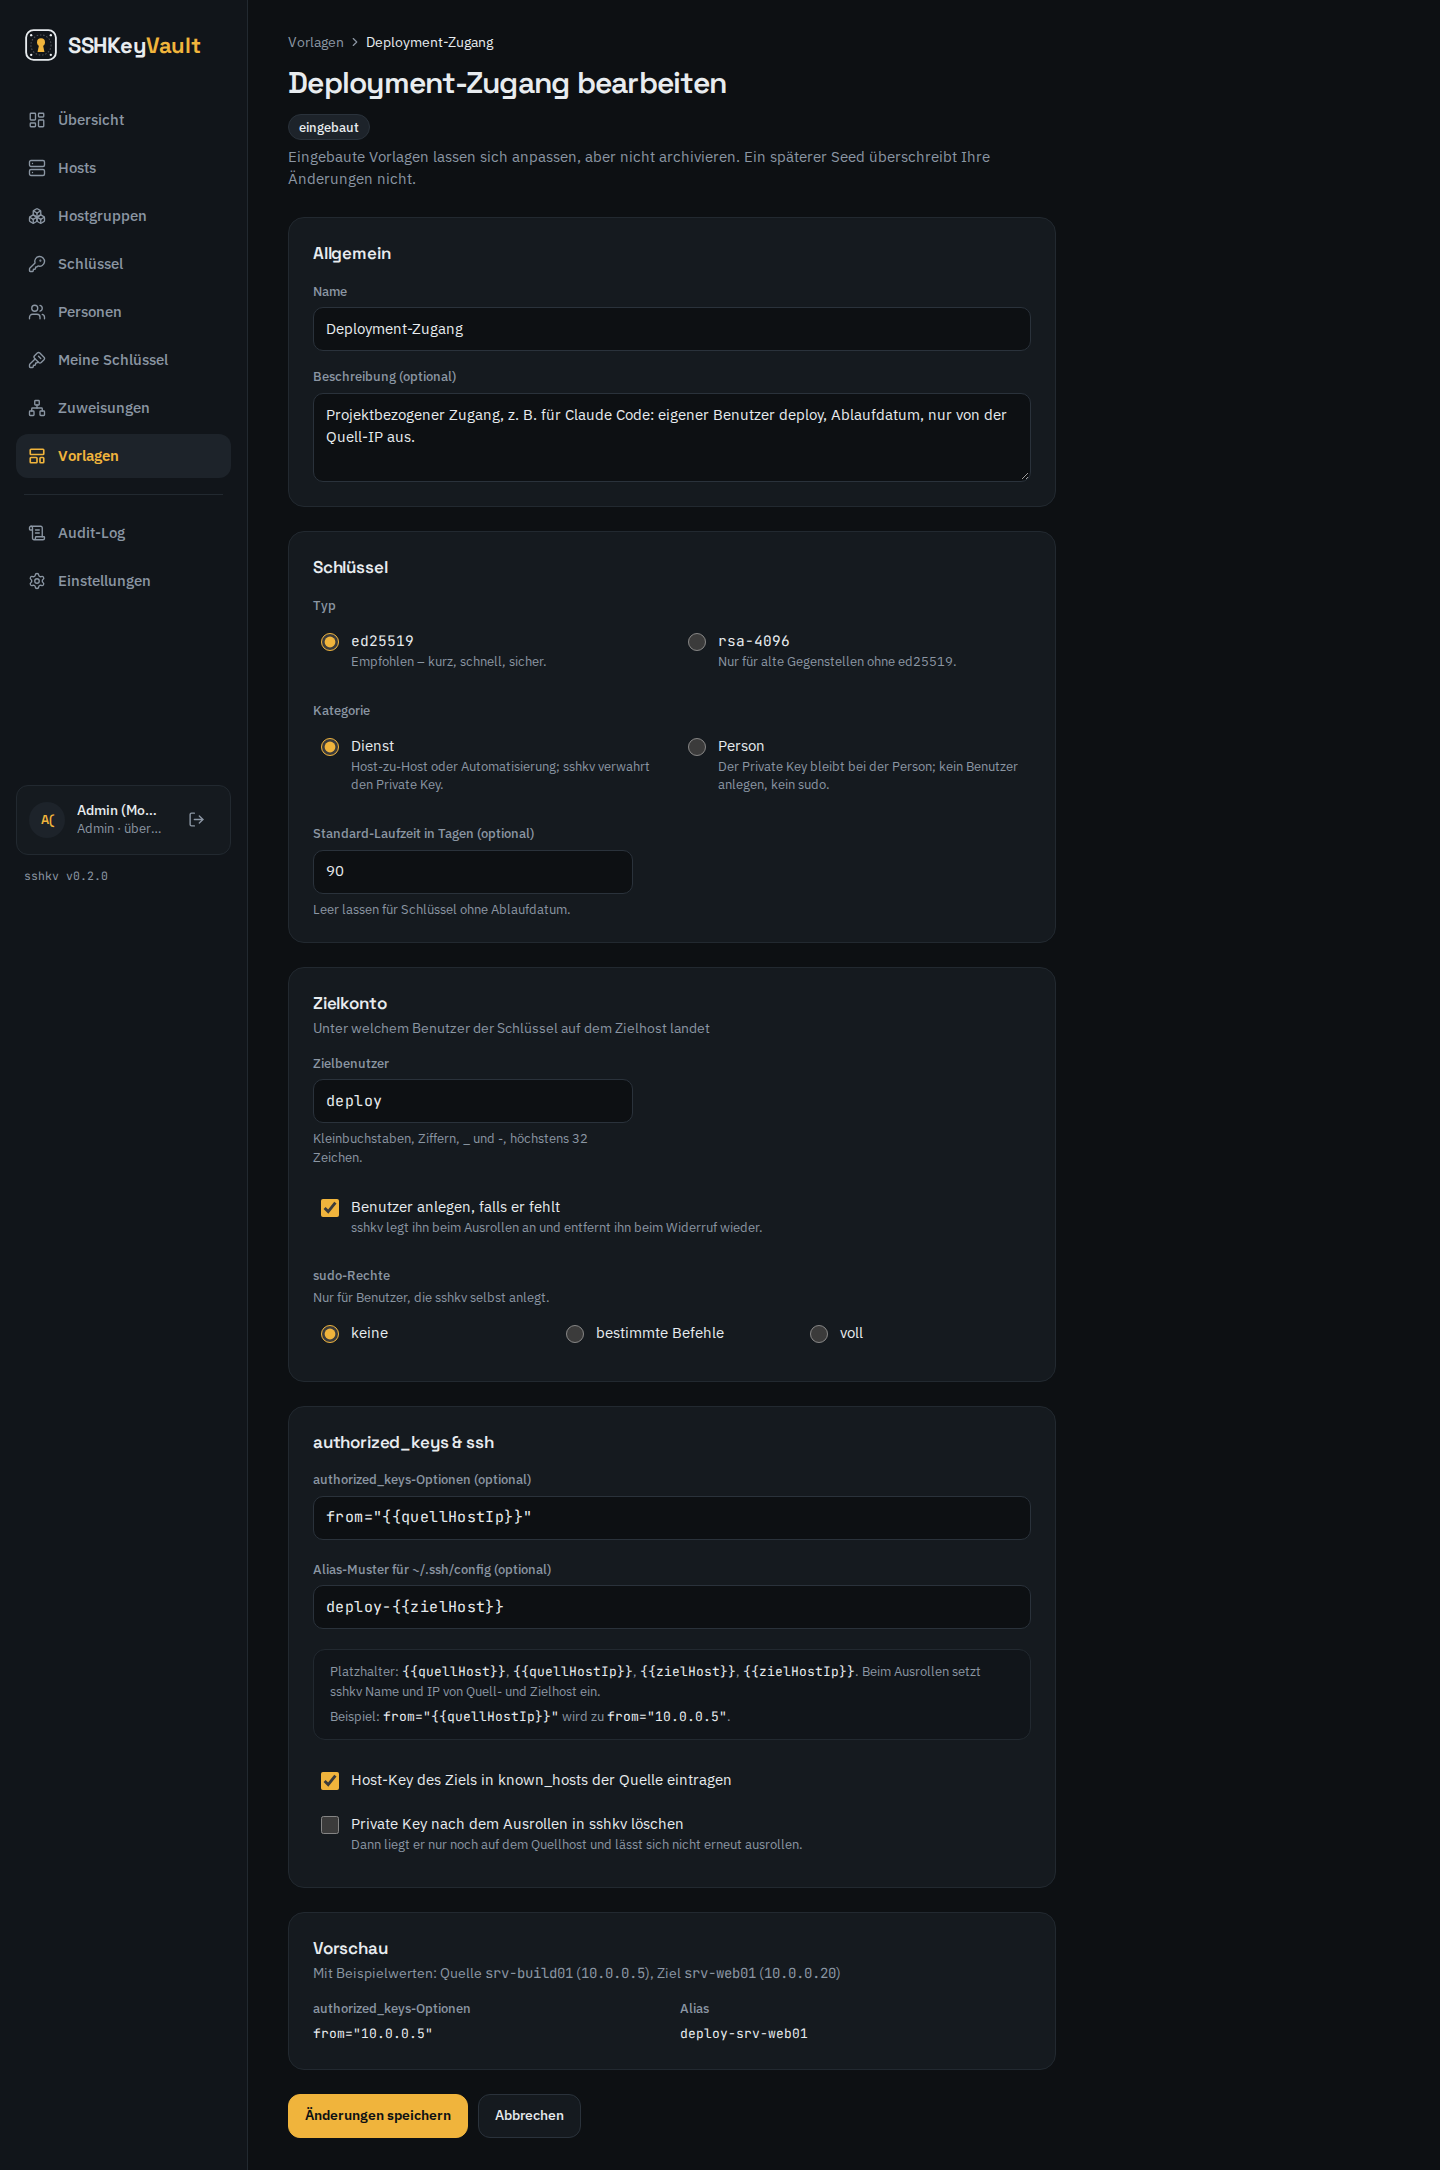The height and width of the screenshot is (2170, 1440).
Task: Uncheck 'Benutzer anlegen, falls er fehlt'
Action: 330,1208
